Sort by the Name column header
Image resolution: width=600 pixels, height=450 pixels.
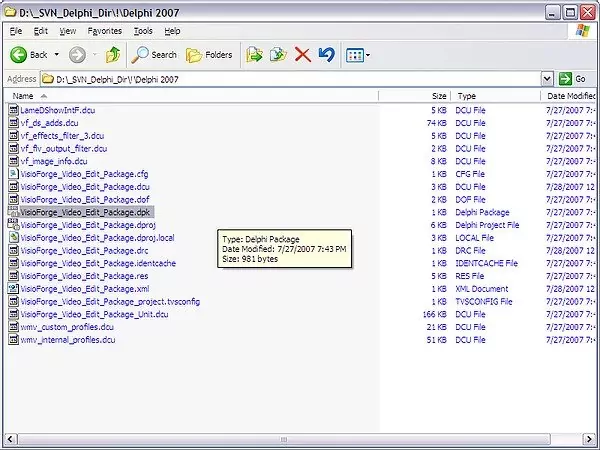click(x=191, y=96)
